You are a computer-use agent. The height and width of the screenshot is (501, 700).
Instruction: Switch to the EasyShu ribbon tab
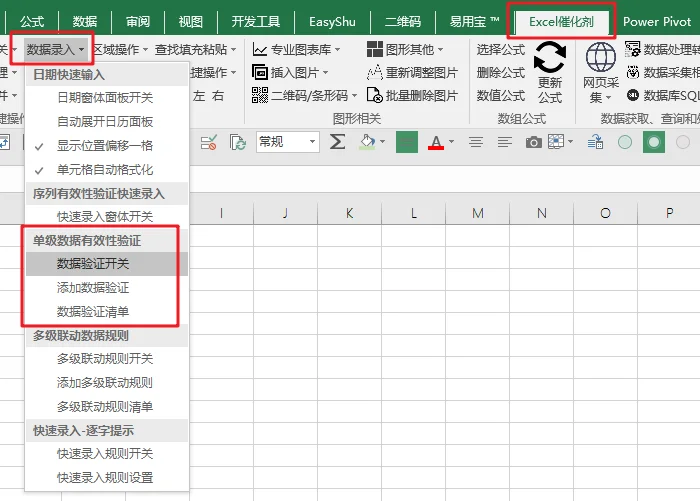click(332, 21)
